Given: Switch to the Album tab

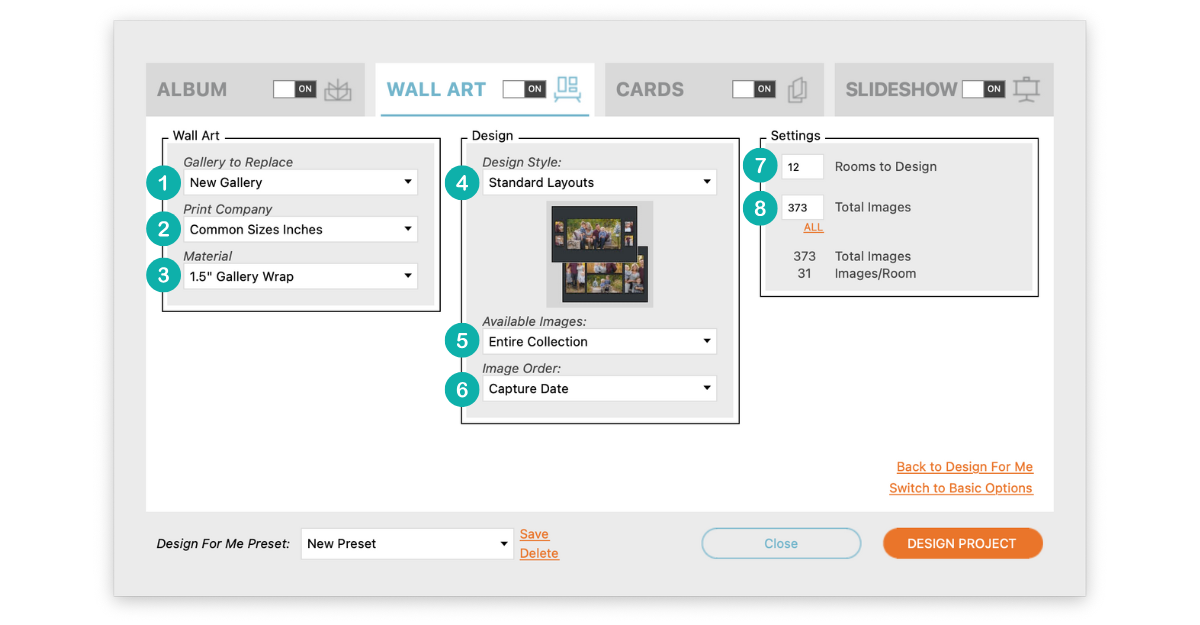Looking at the screenshot, I should coord(255,89).
